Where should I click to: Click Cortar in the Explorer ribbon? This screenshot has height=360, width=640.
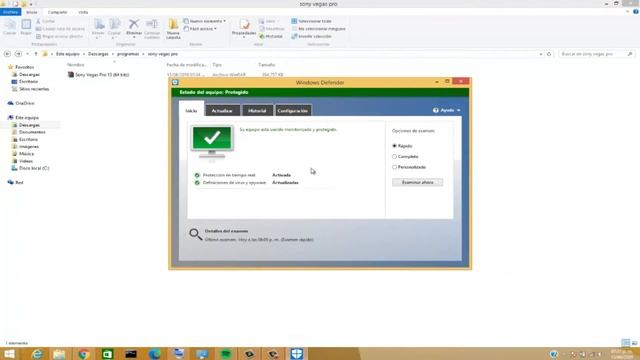click(x=46, y=21)
